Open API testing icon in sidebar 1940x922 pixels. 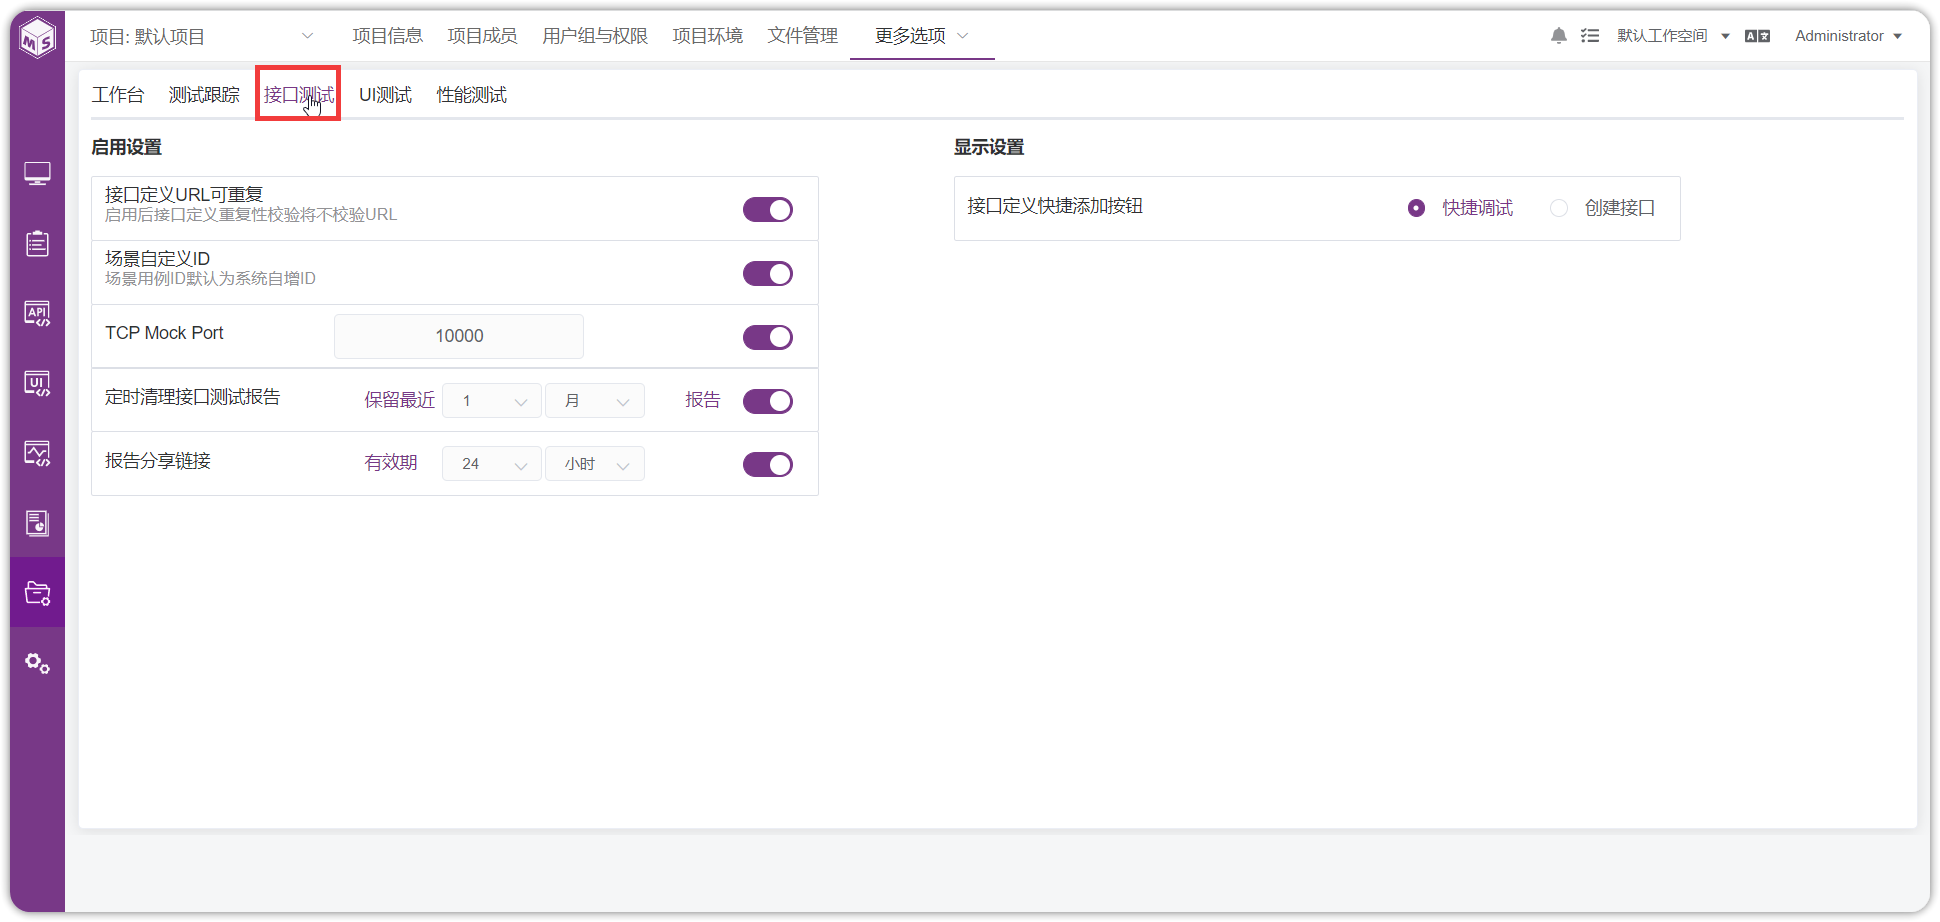37,314
